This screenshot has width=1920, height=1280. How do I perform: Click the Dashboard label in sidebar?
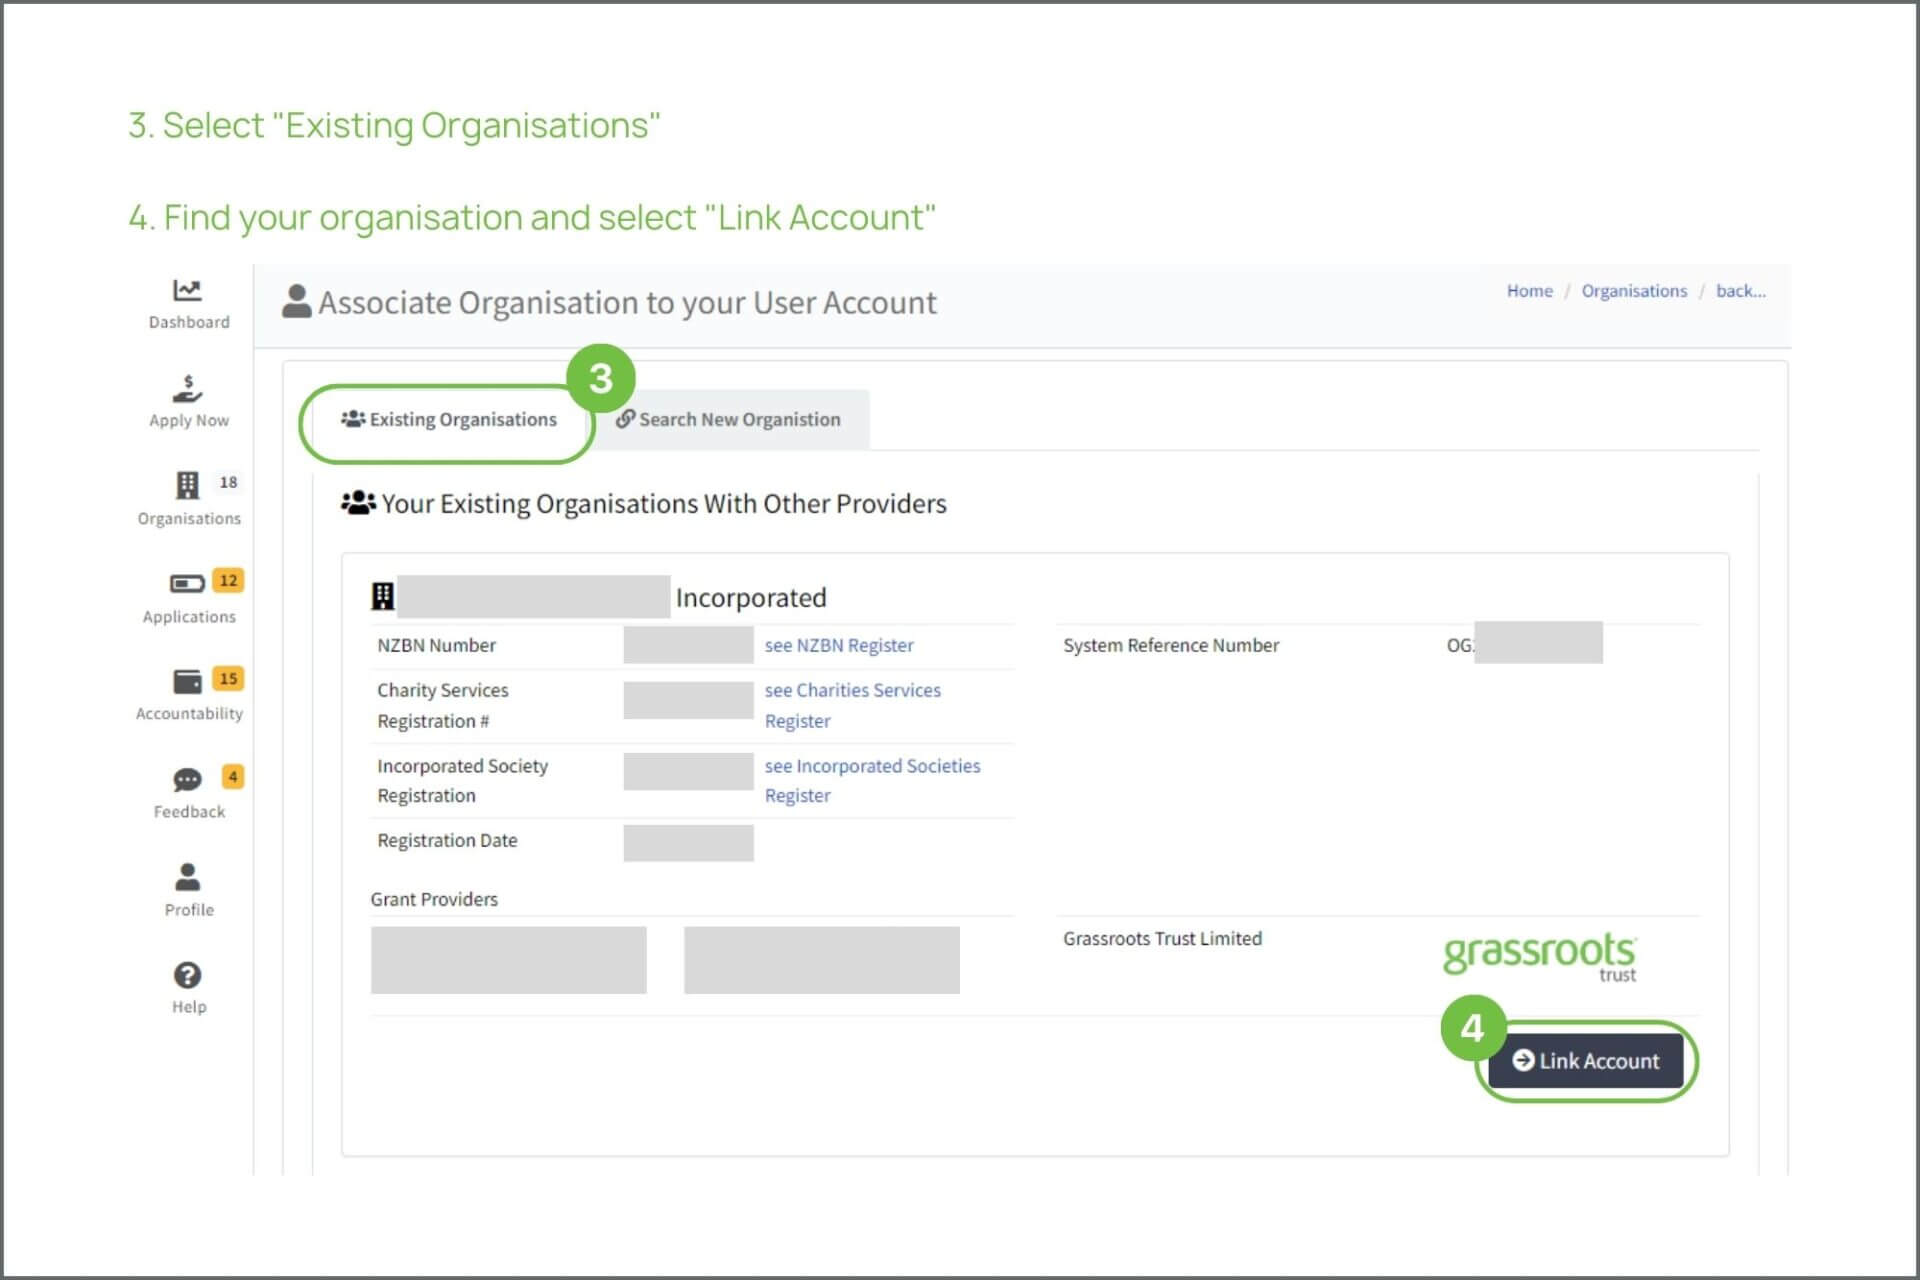click(x=189, y=322)
